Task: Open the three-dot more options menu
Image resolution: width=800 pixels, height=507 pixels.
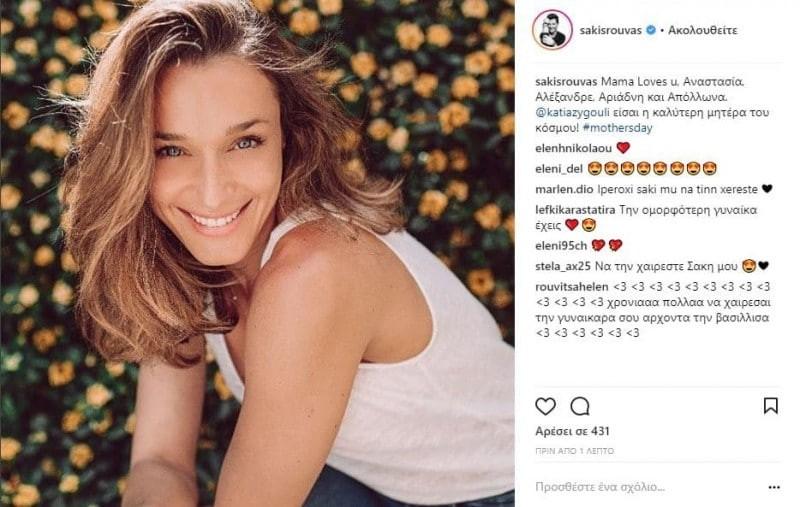Action: 774,487
